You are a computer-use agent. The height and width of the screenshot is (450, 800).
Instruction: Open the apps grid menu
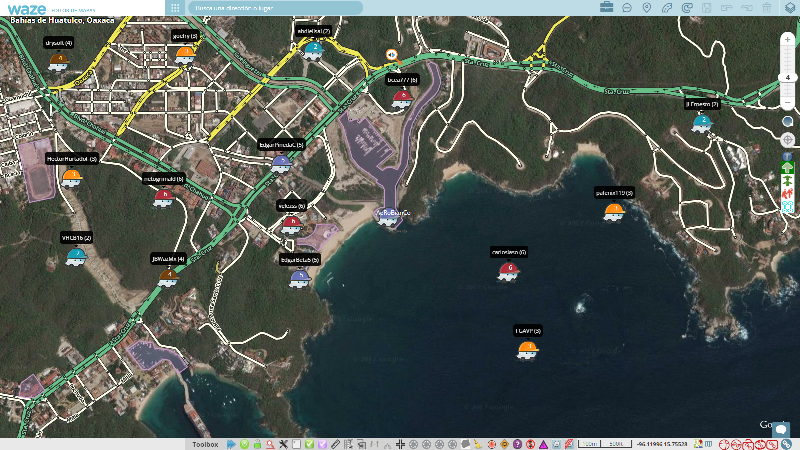(175, 8)
